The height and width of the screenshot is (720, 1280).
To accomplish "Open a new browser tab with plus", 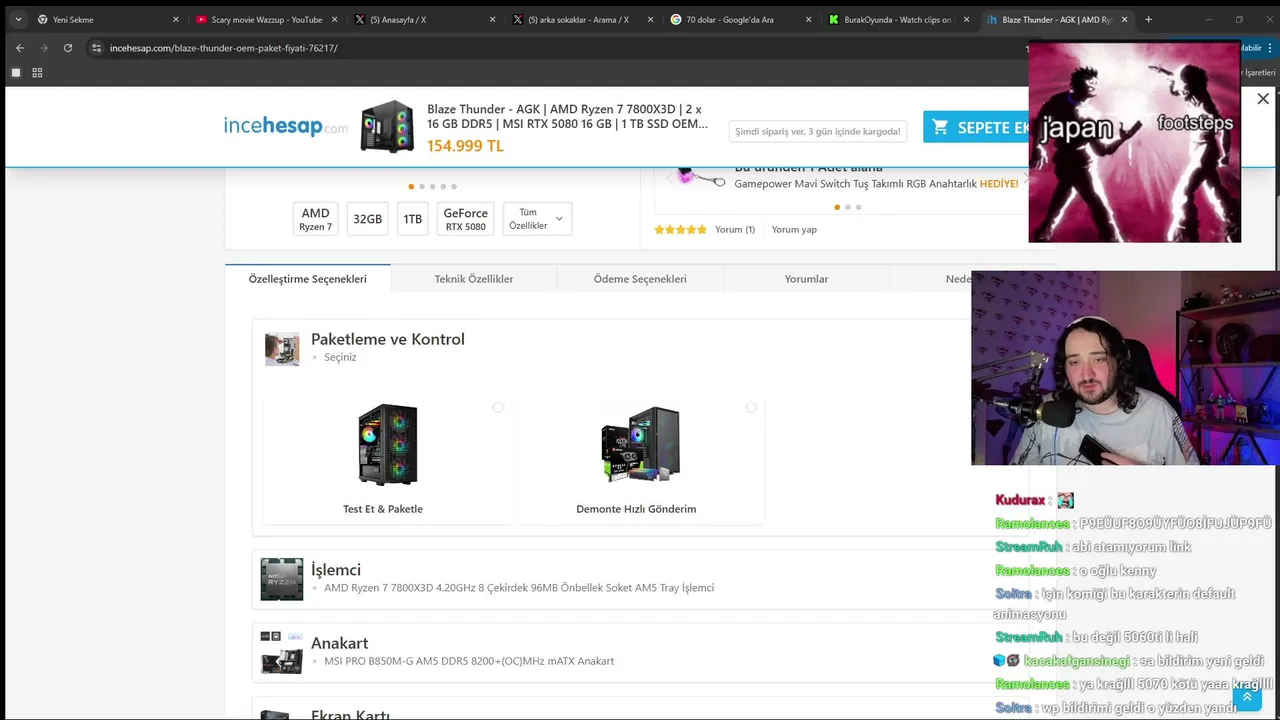I will (1148, 19).
